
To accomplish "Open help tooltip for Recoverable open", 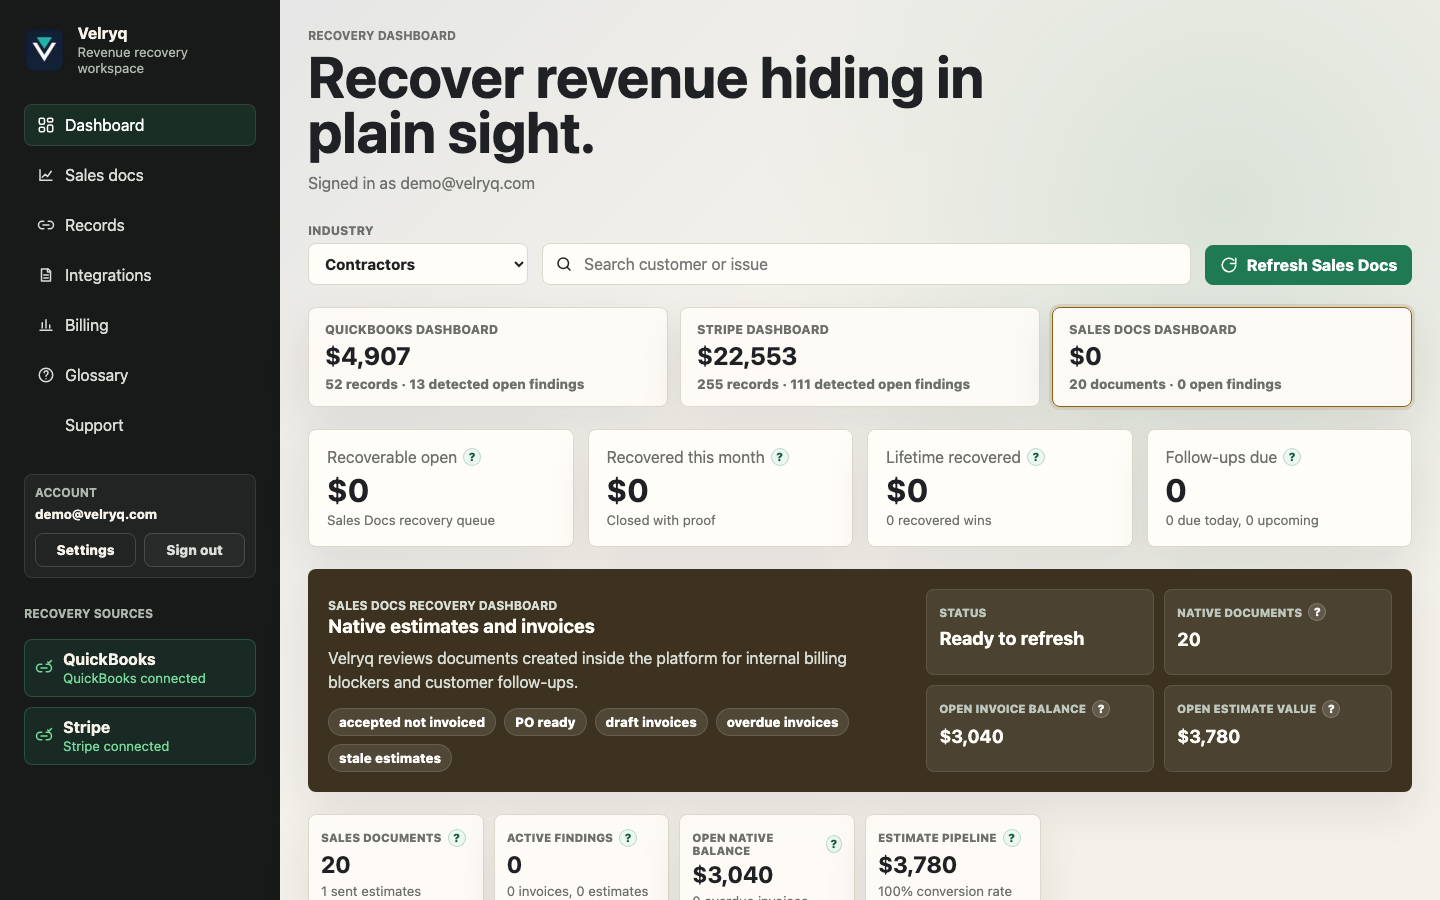I will tap(472, 457).
